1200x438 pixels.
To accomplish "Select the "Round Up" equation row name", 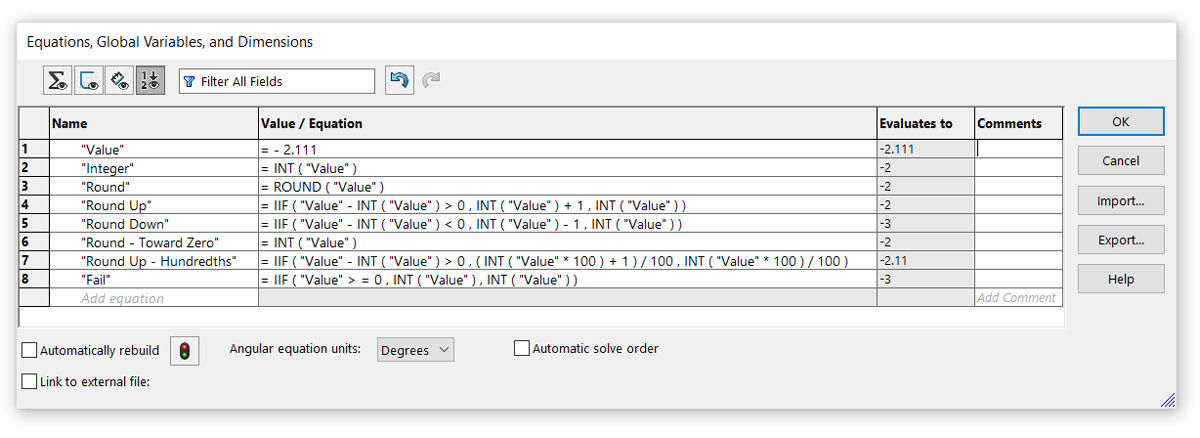I will [x=116, y=205].
